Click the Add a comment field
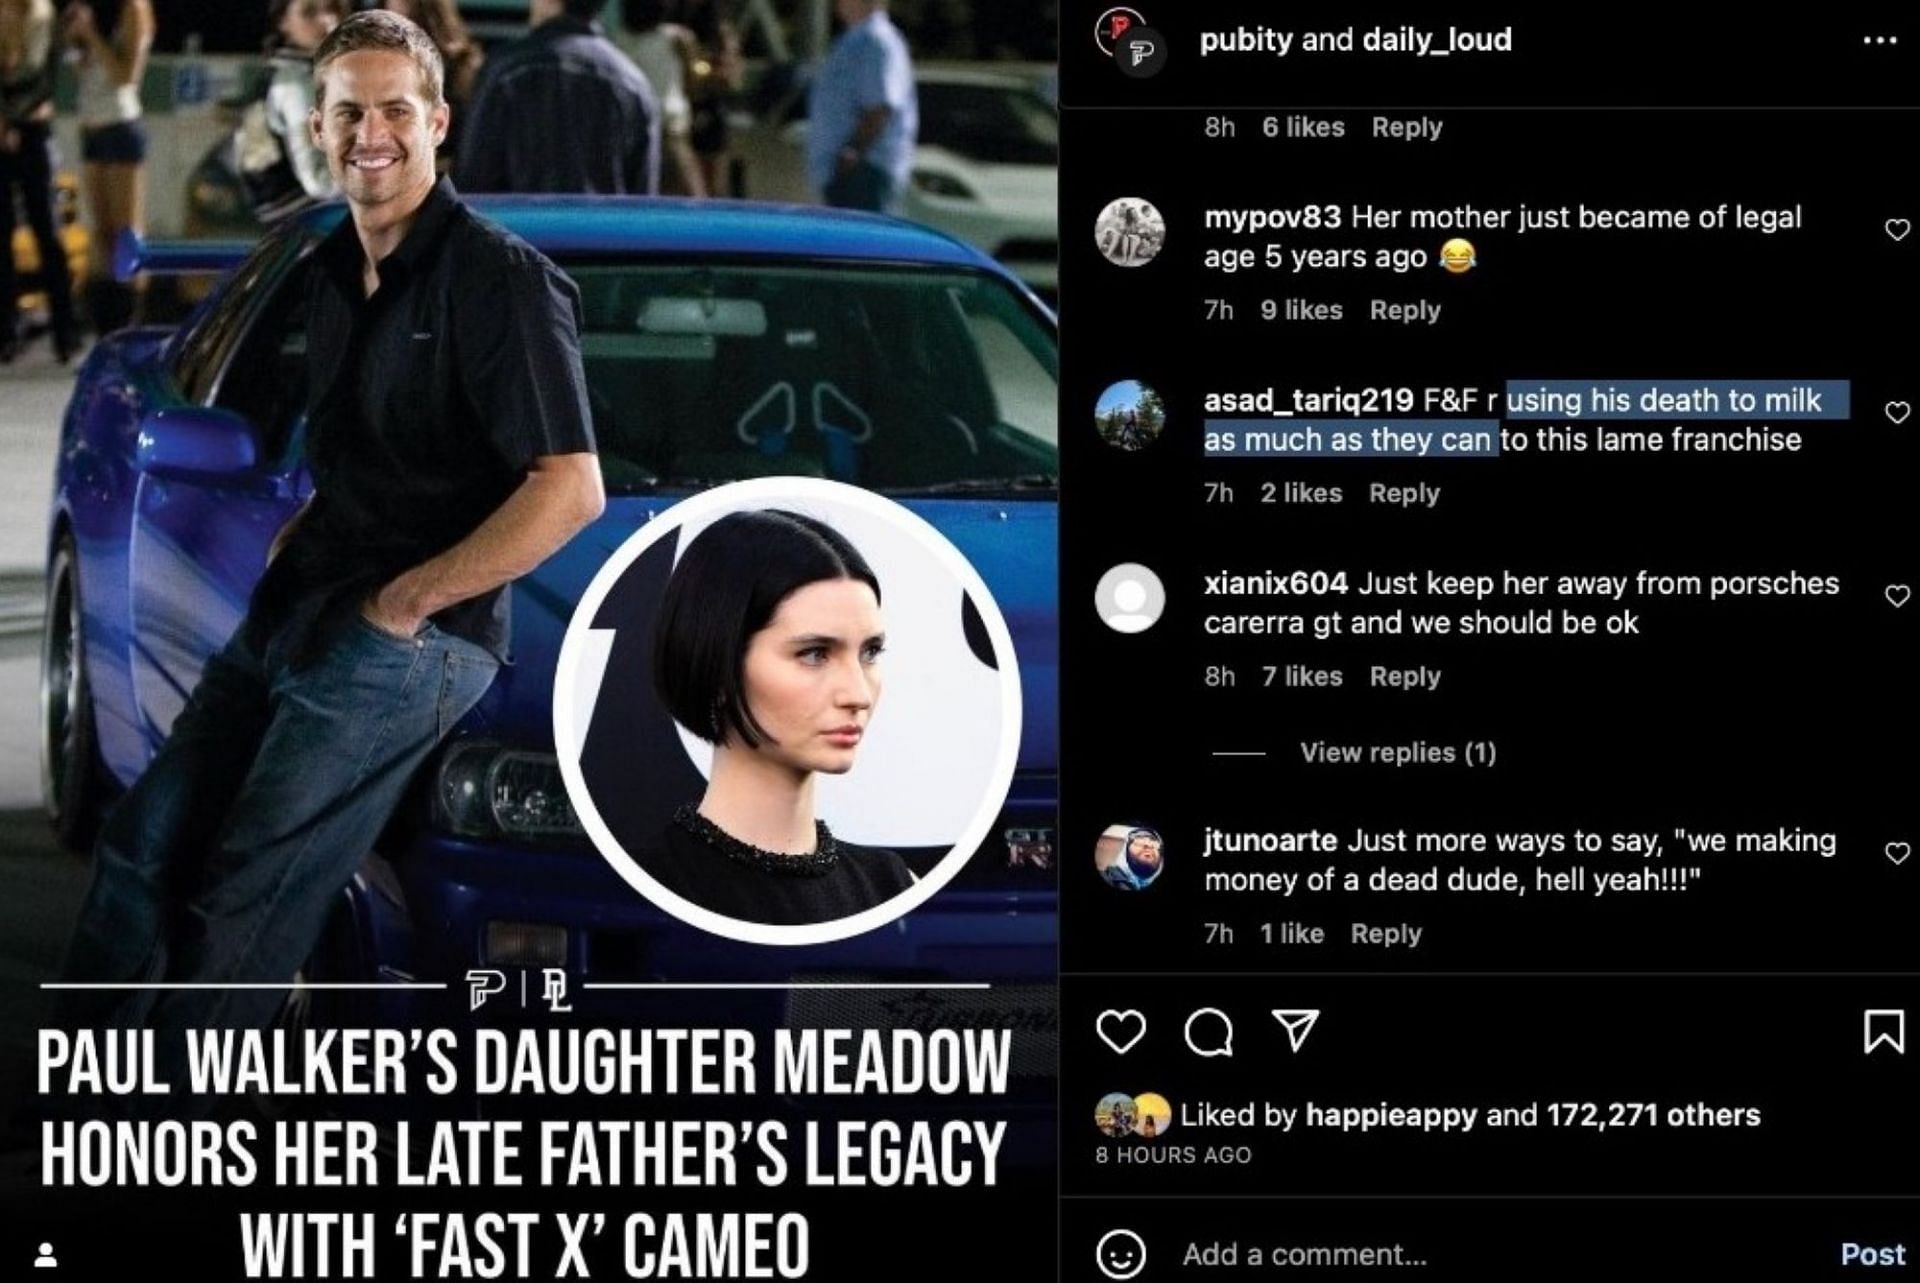1920x1283 pixels. tap(1500, 1254)
